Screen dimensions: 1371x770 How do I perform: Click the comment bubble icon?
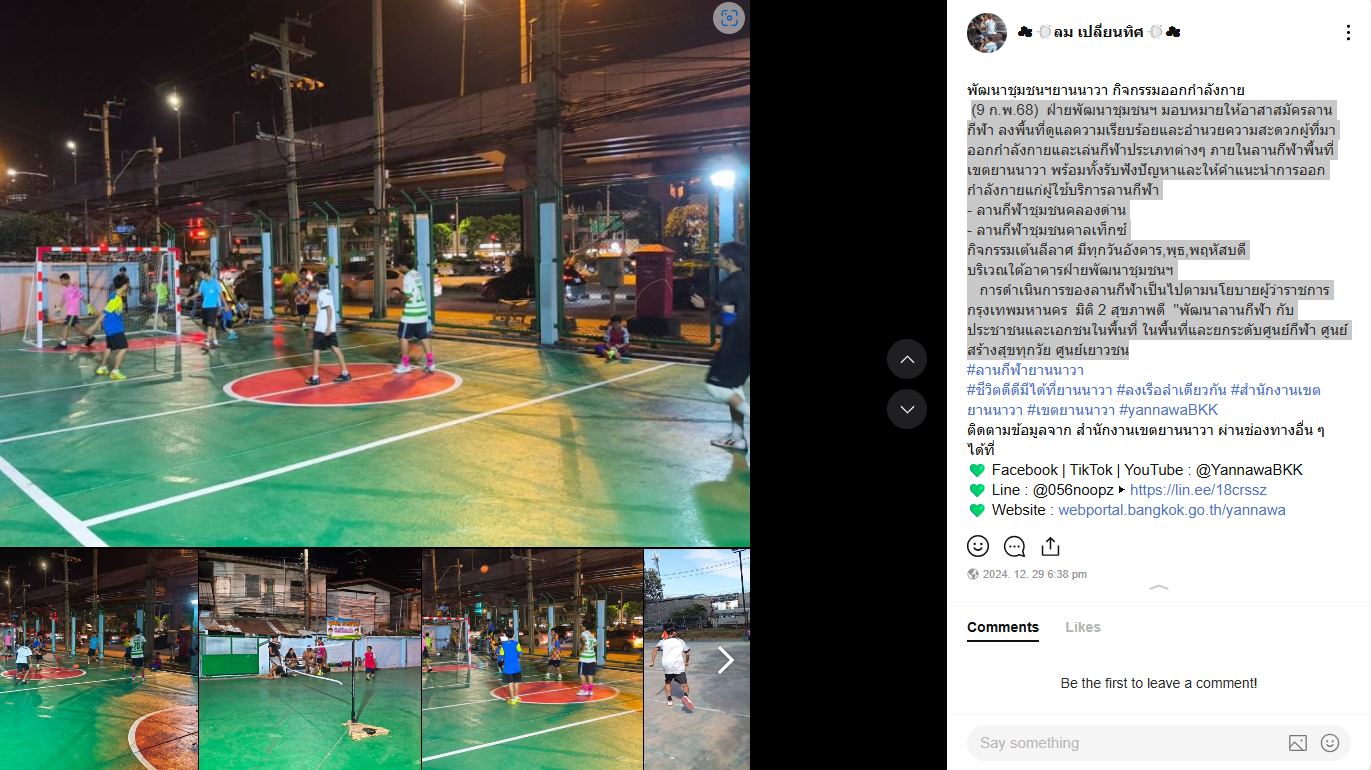(1014, 546)
